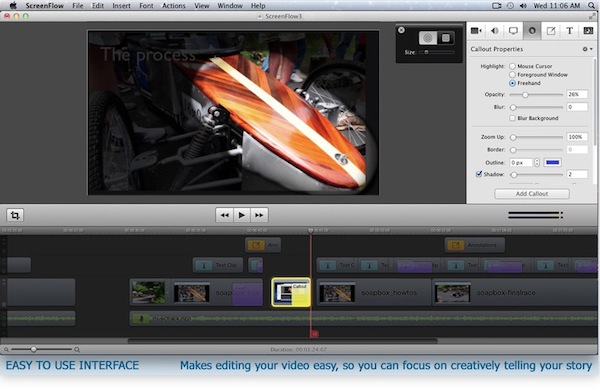Viewport: 600px width, 390px height.
Task: Open the Callout Properties tab icon
Action: tap(532, 31)
